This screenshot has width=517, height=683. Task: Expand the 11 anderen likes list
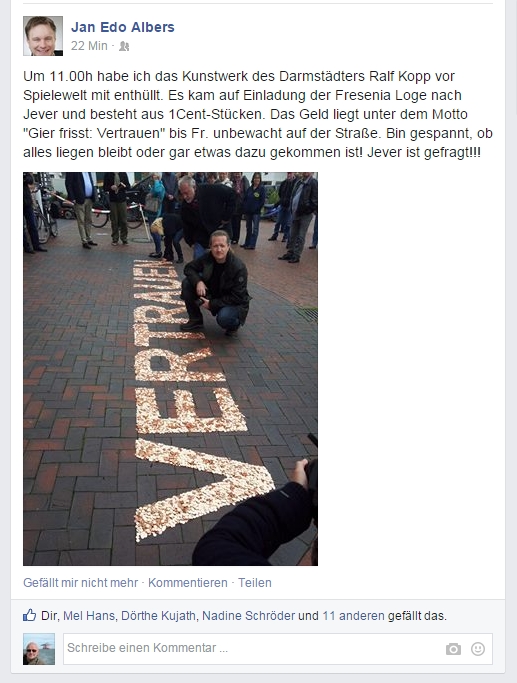point(353,616)
